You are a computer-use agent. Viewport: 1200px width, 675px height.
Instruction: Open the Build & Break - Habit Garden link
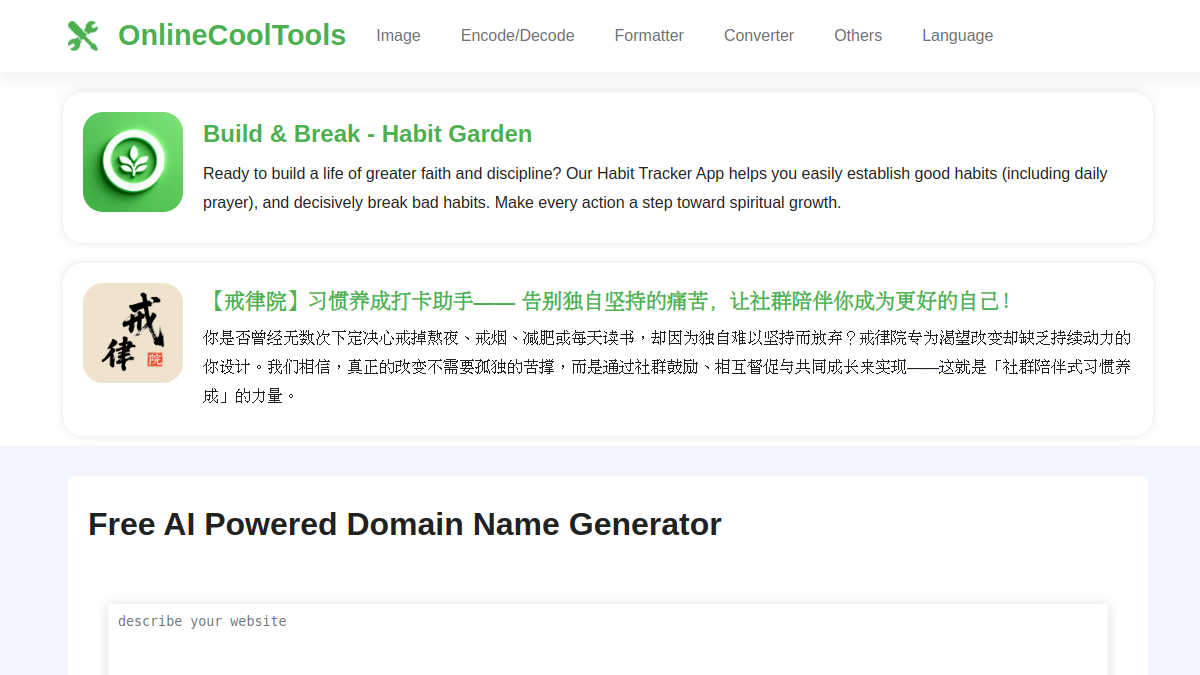coord(367,134)
